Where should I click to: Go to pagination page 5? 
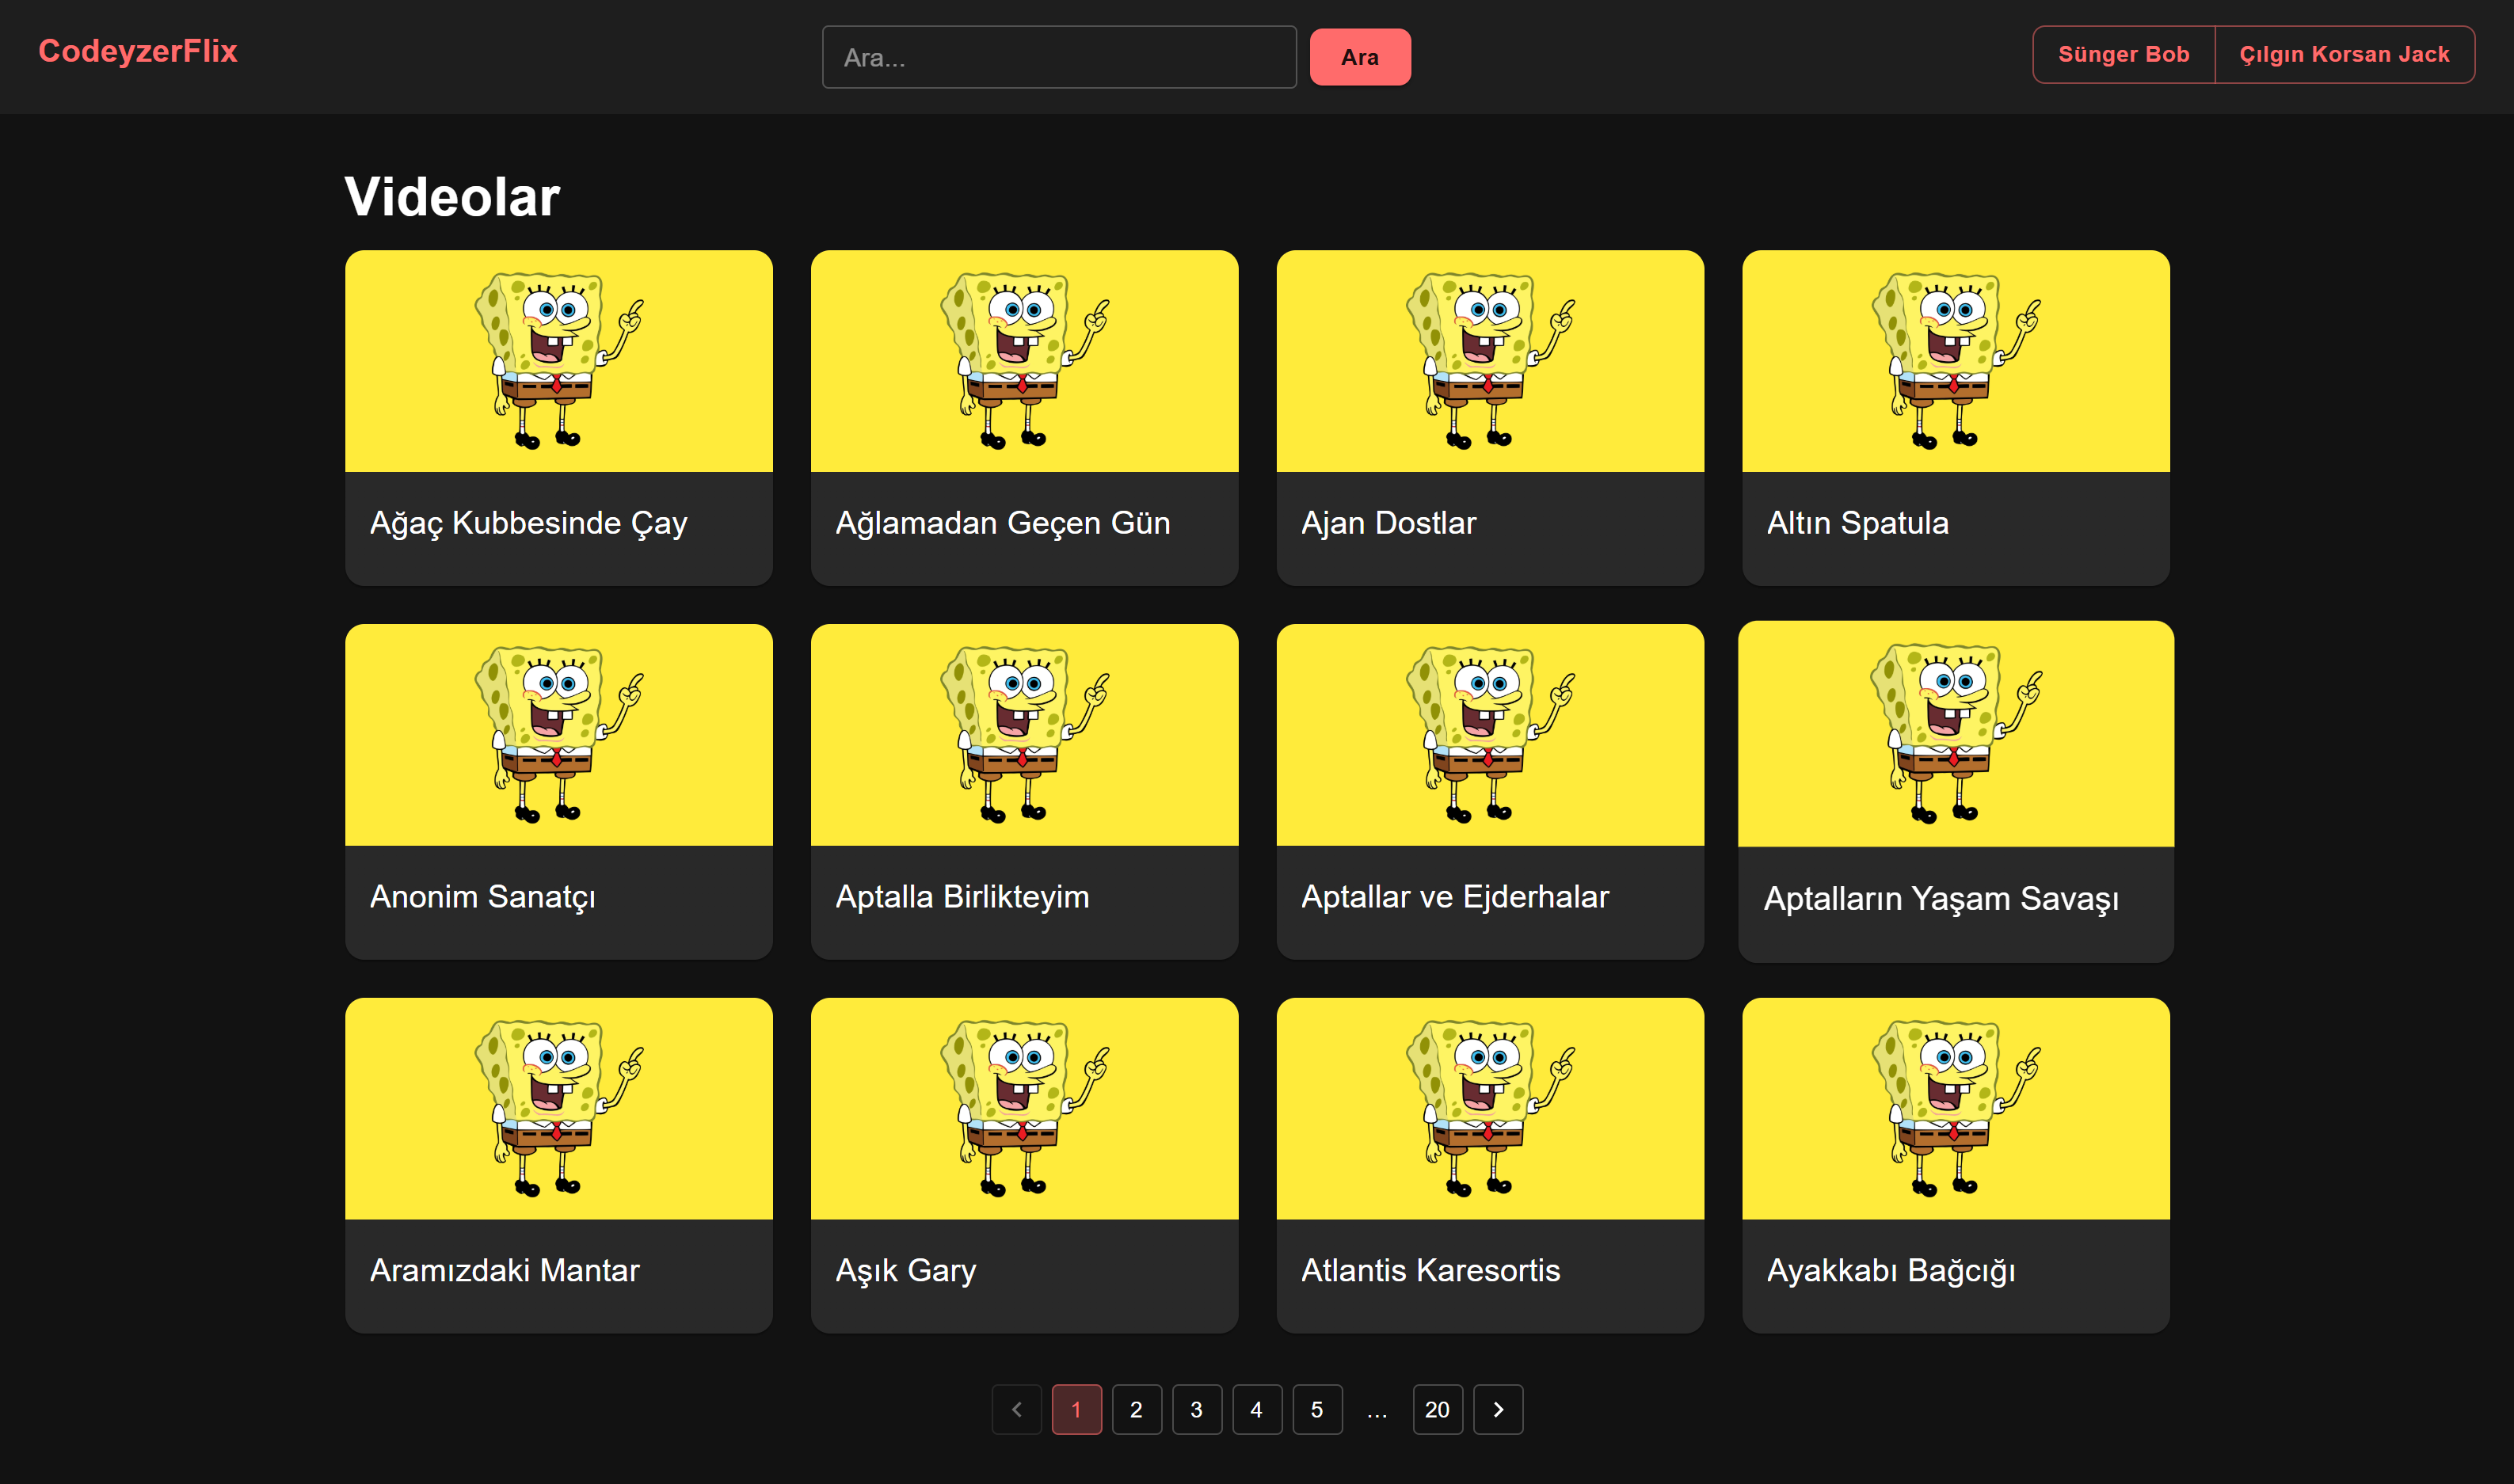pyautogui.click(x=1317, y=1410)
